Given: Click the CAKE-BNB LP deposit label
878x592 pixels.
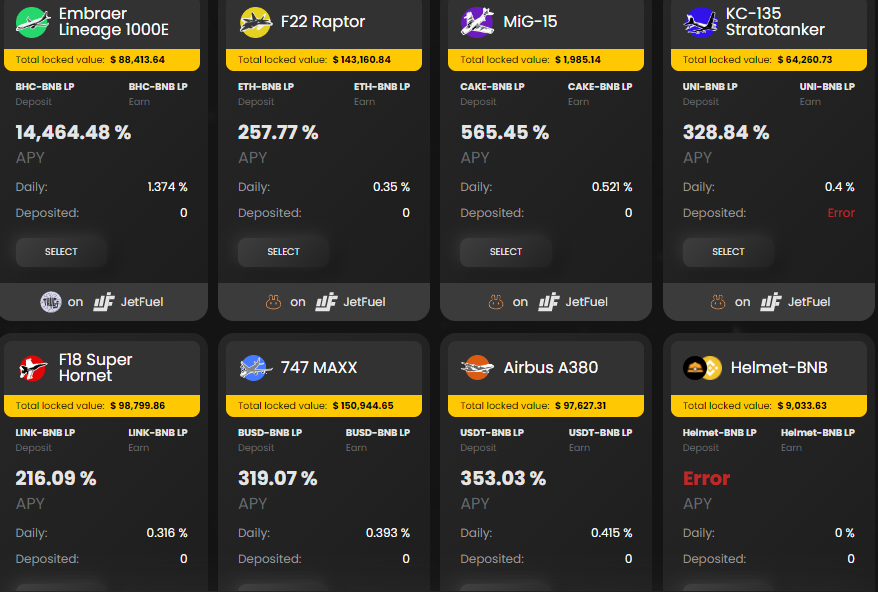Looking at the screenshot, I should [492, 87].
